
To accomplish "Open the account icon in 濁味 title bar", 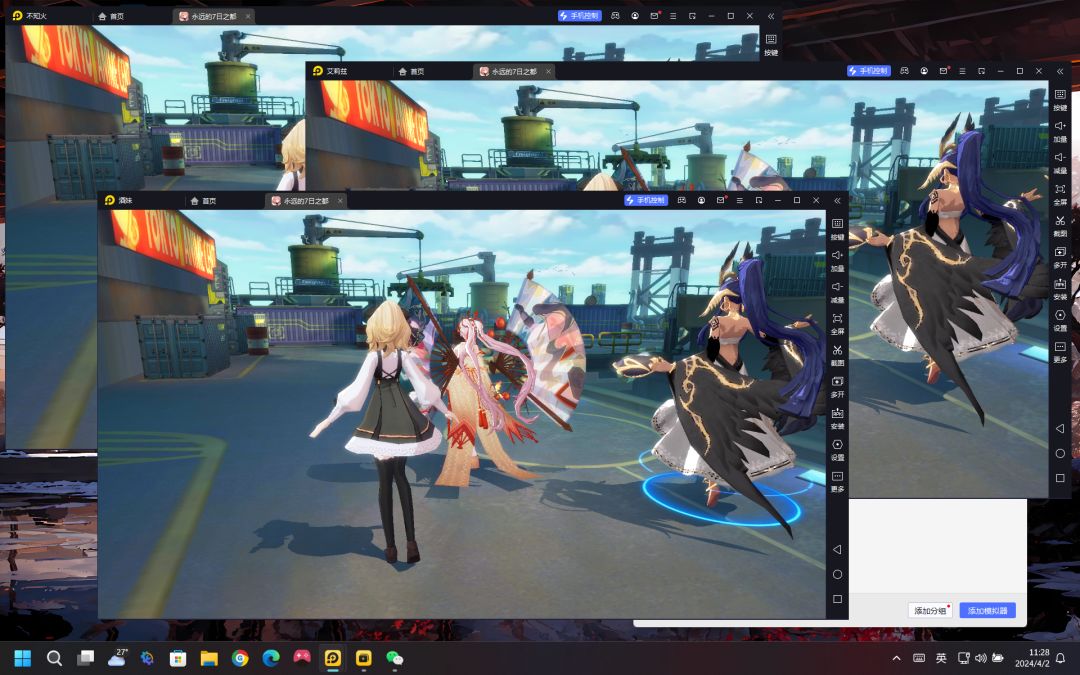I will click(x=701, y=200).
